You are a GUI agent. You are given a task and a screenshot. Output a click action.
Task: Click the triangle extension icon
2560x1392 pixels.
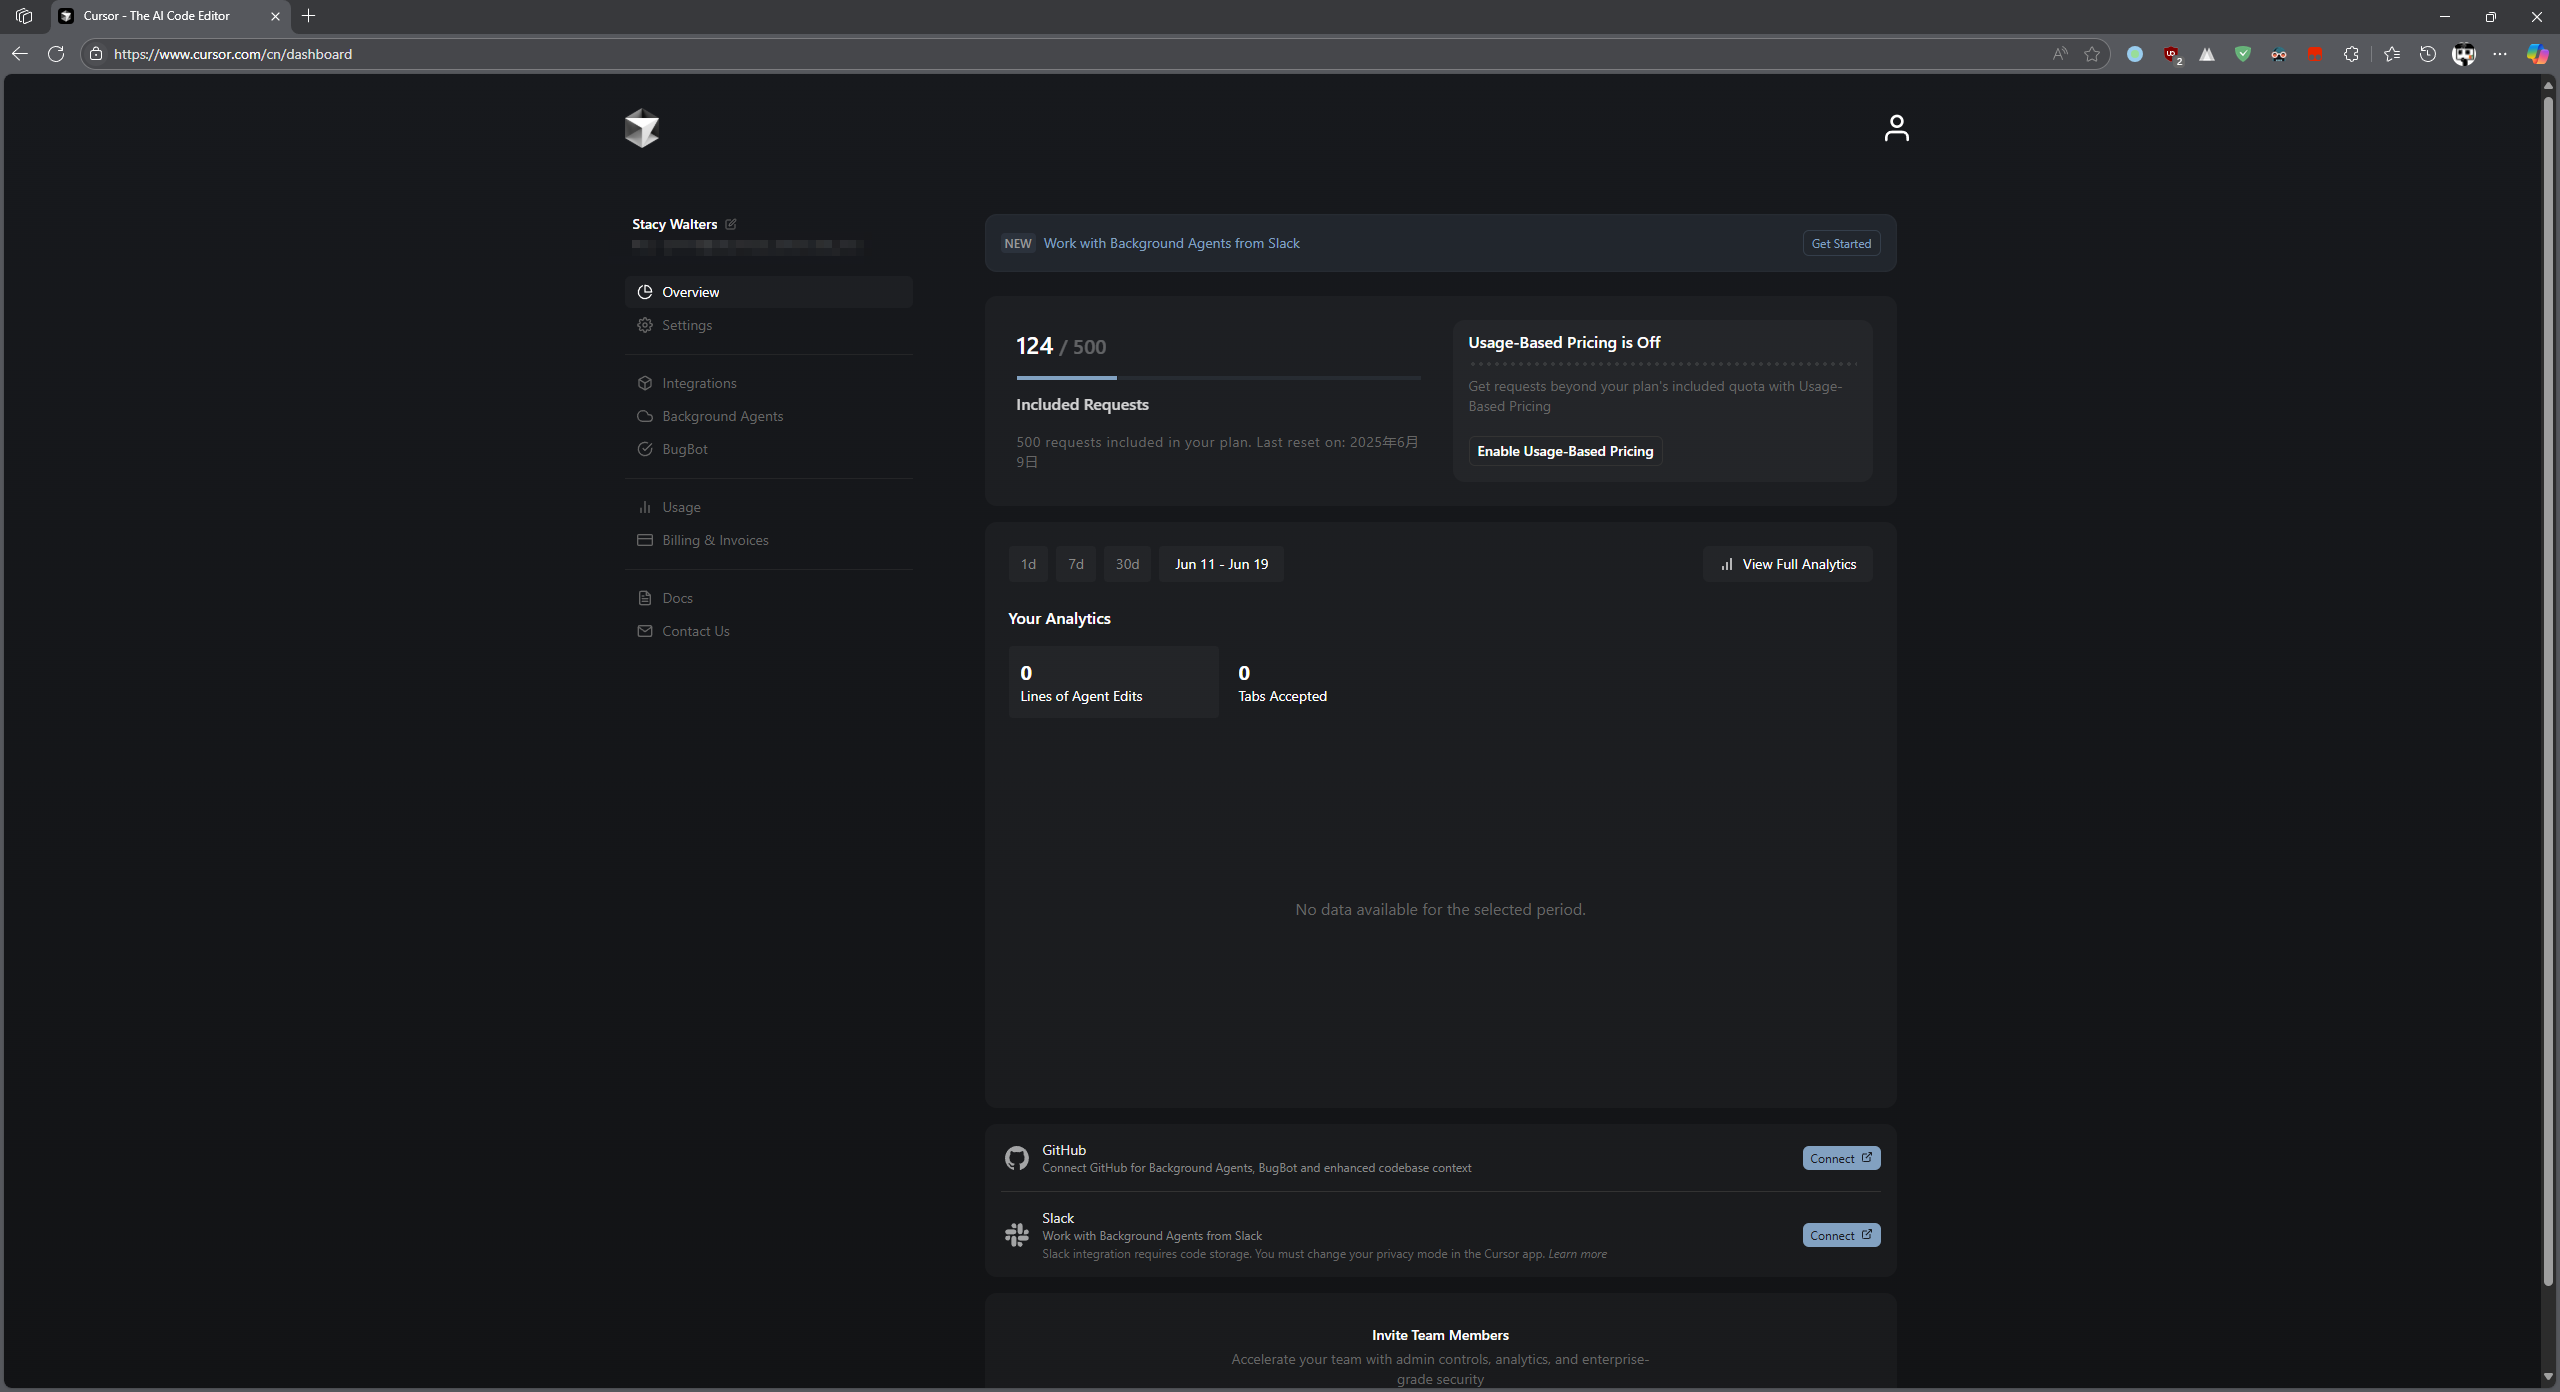pyautogui.click(x=2207, y=54)
